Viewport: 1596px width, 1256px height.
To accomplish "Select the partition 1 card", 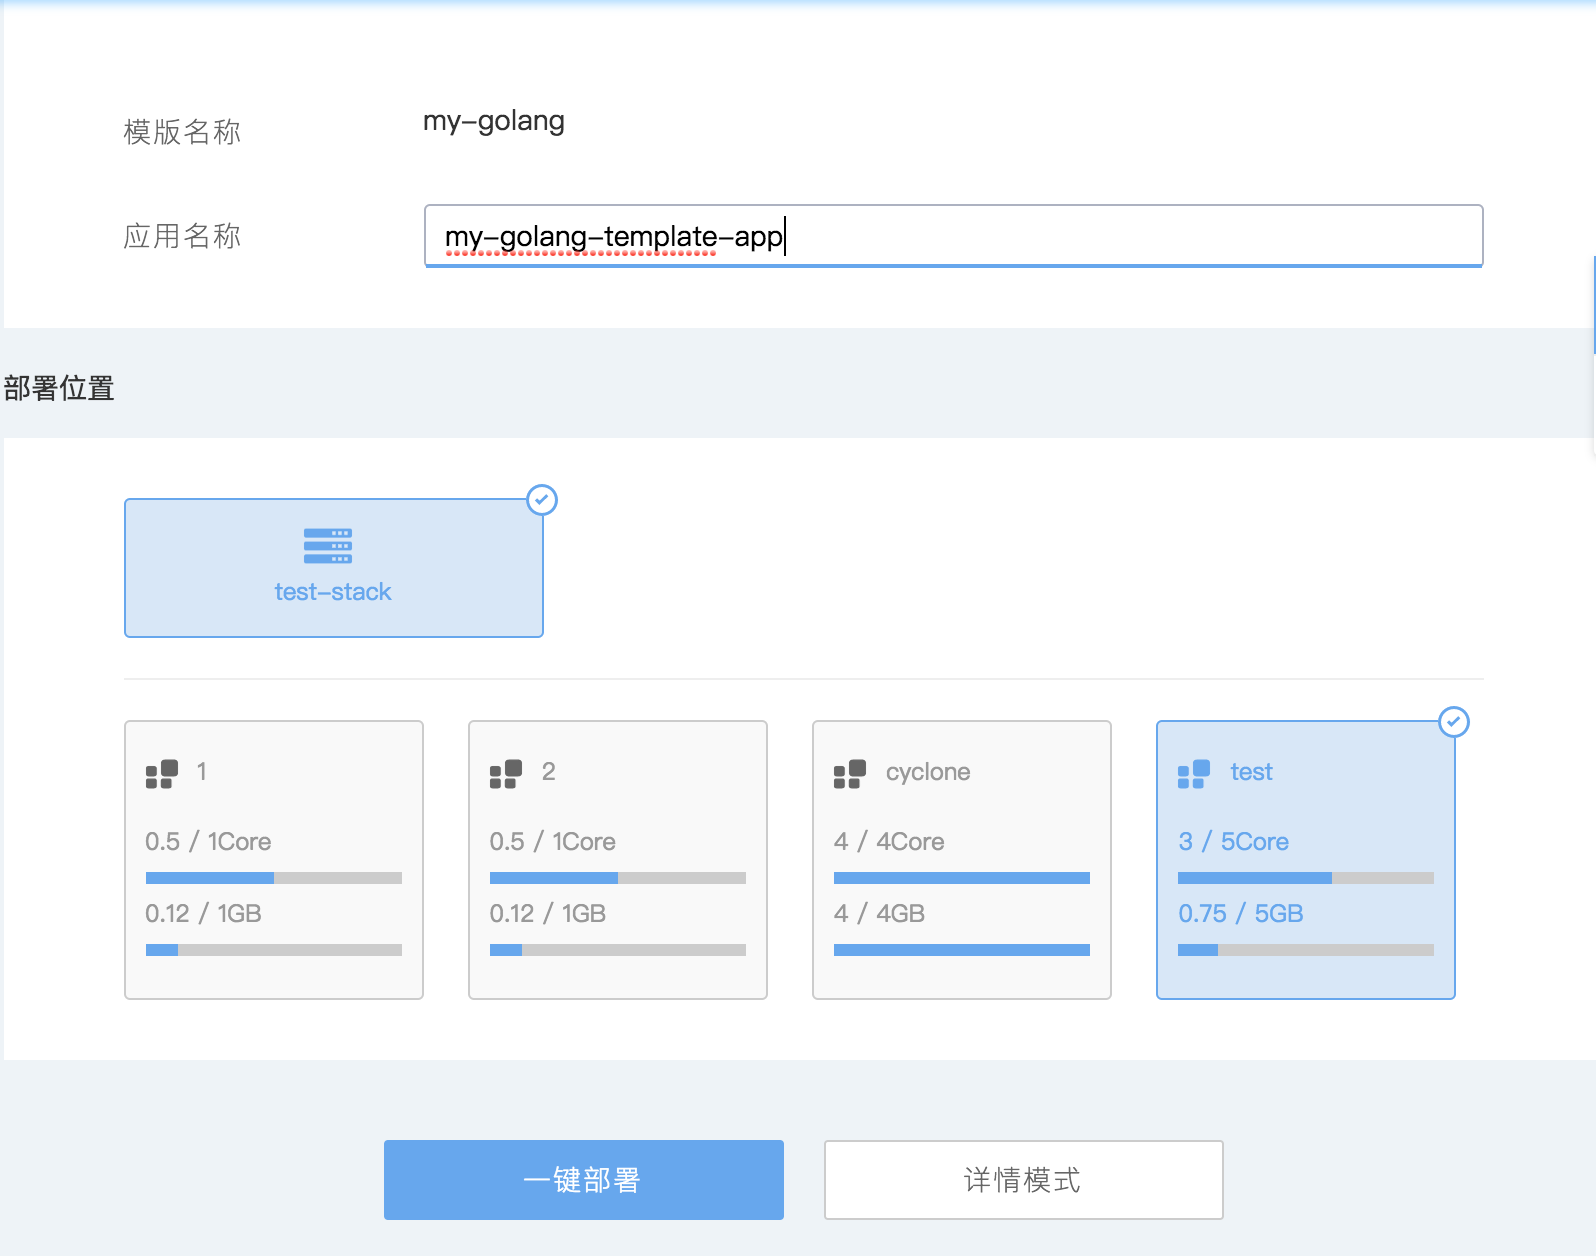I will tap(273, 859).
